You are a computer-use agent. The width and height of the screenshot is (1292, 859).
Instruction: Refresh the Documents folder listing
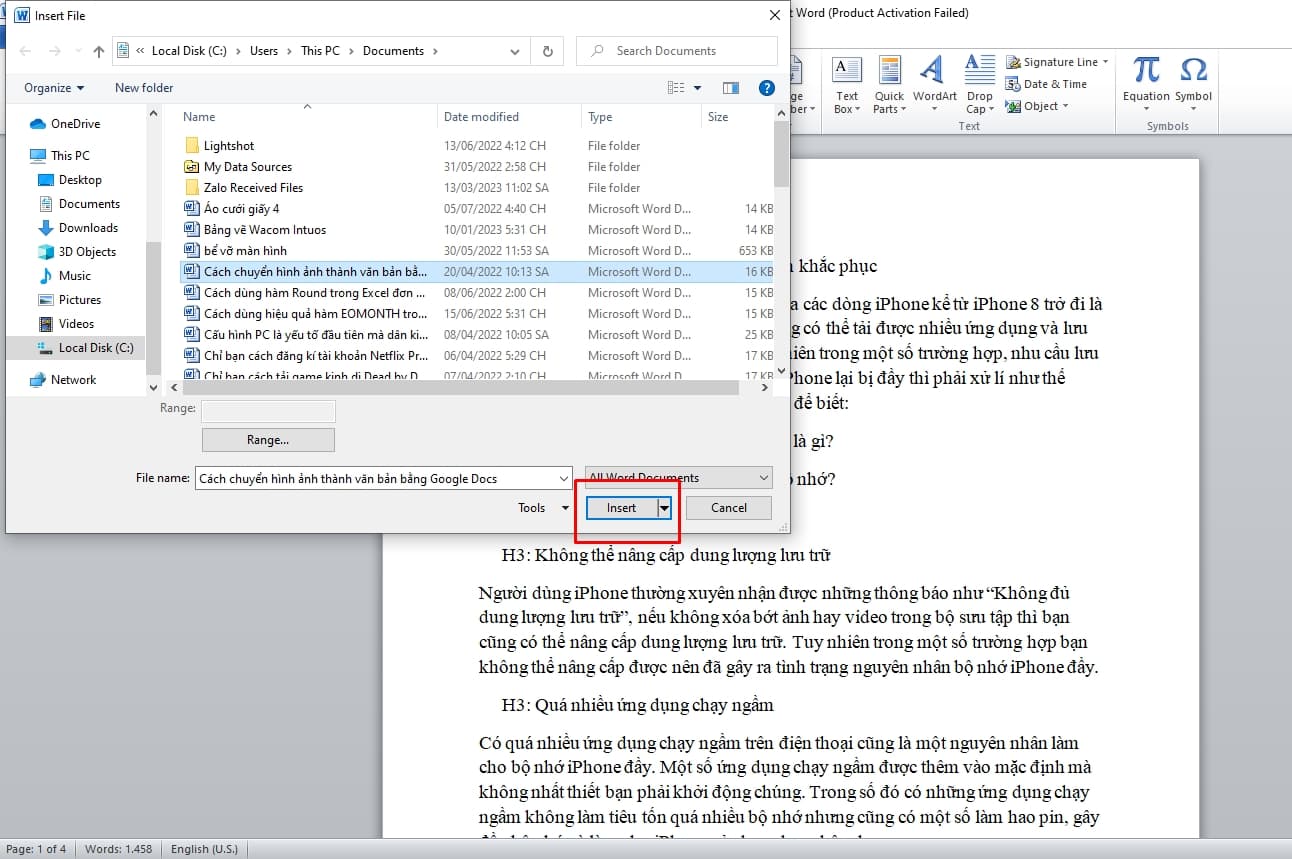point(547,51)
